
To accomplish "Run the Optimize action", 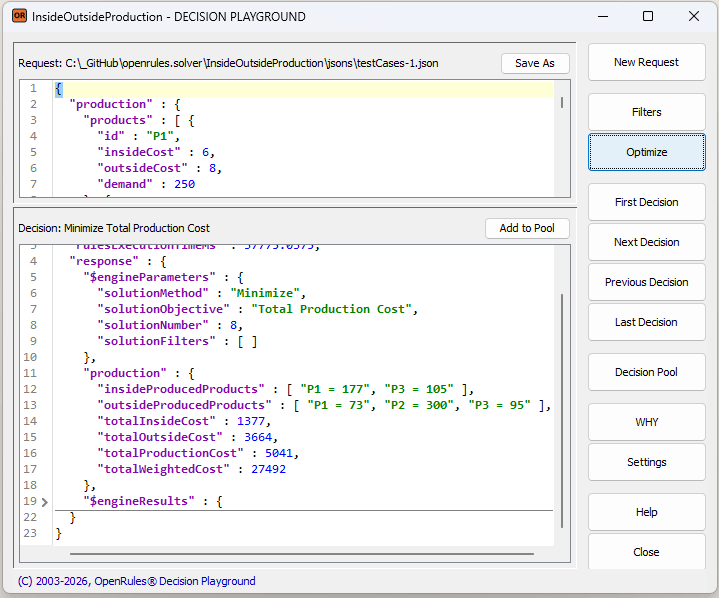I will click(646, 152).
